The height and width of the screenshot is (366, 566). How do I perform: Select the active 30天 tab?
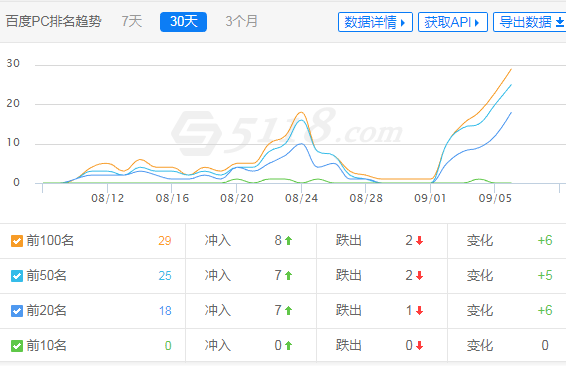click(183, 22)
